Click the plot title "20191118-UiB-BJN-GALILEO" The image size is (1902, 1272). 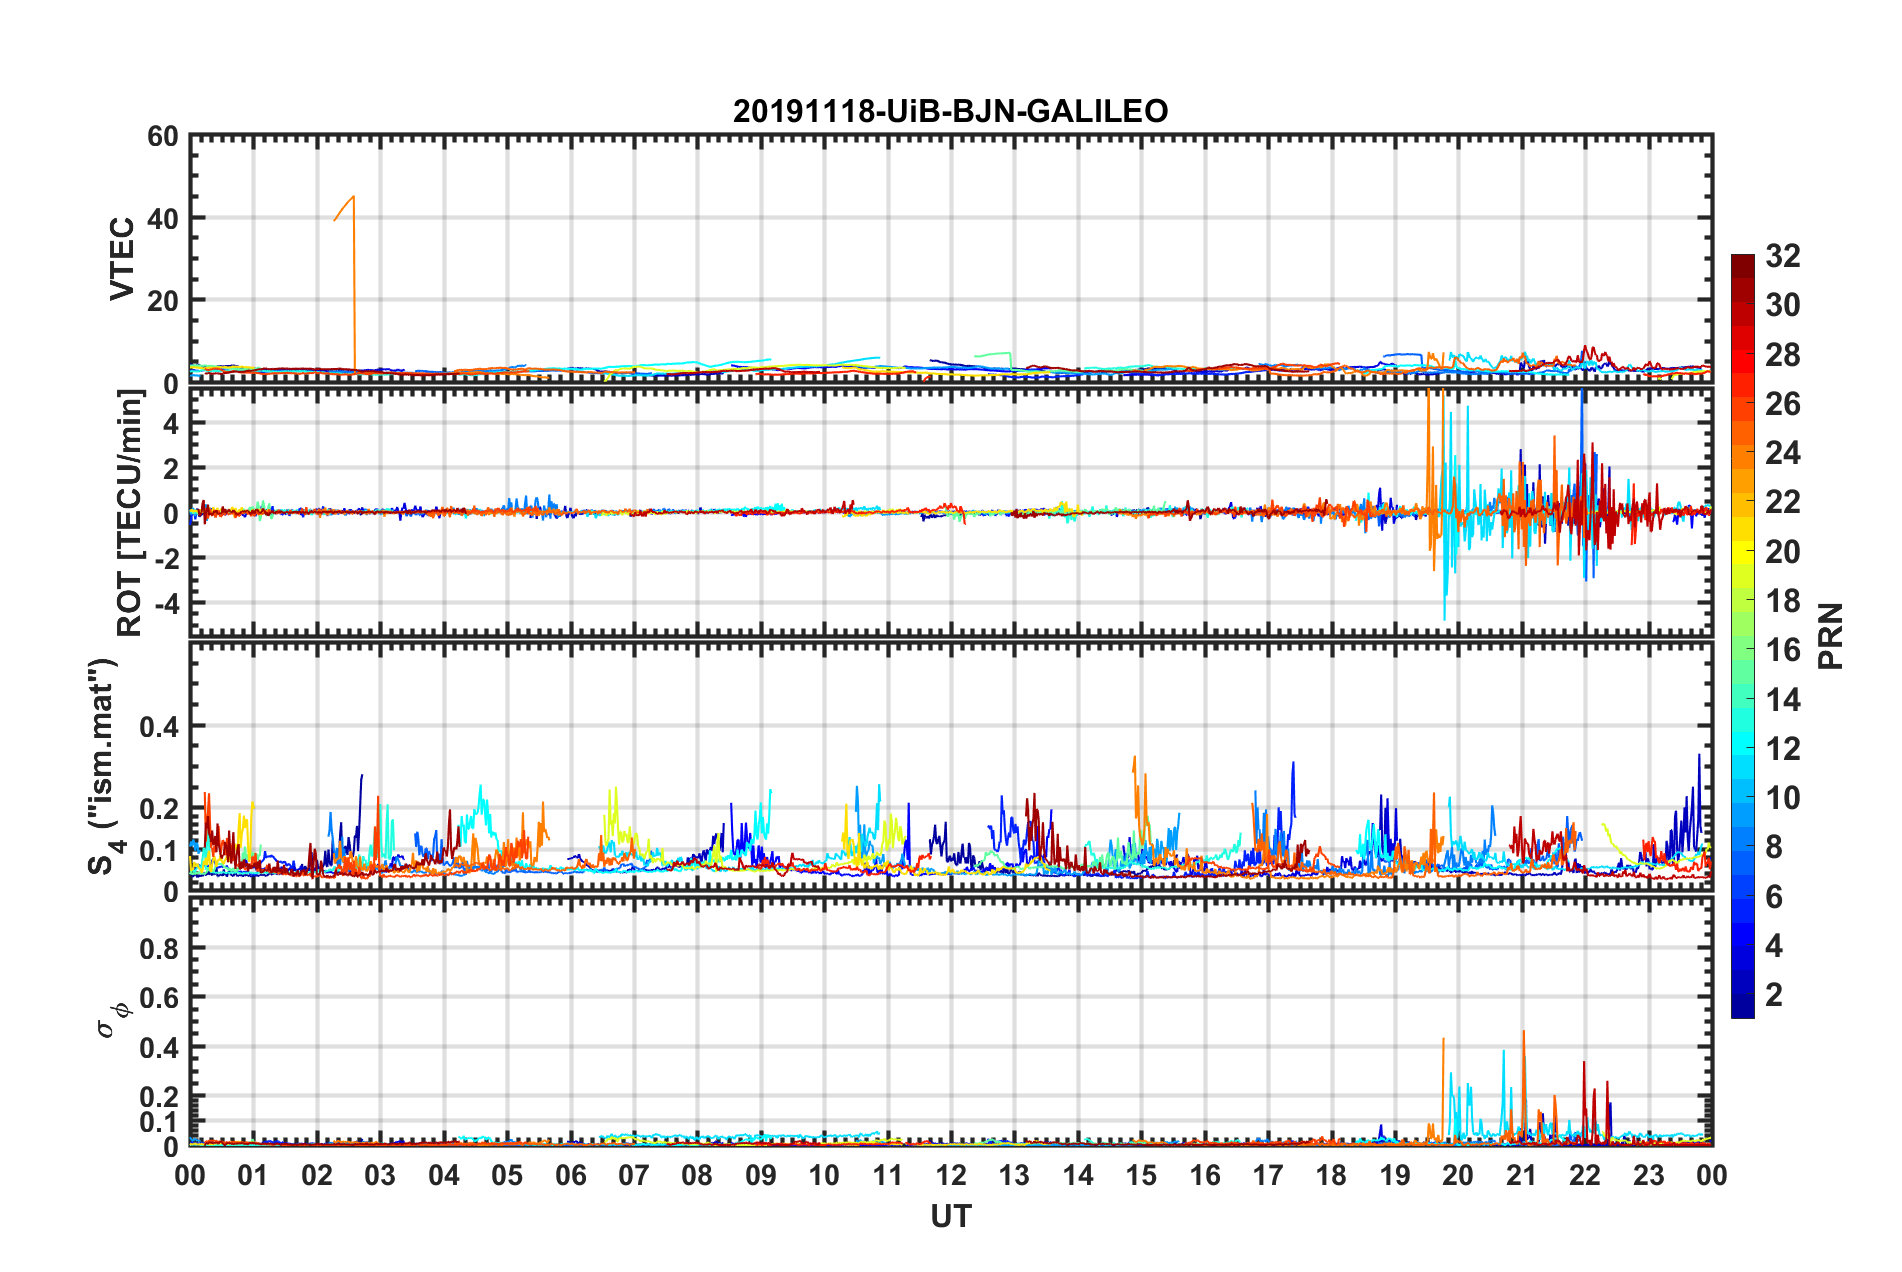pyautogui.click(x=950, y=111)
